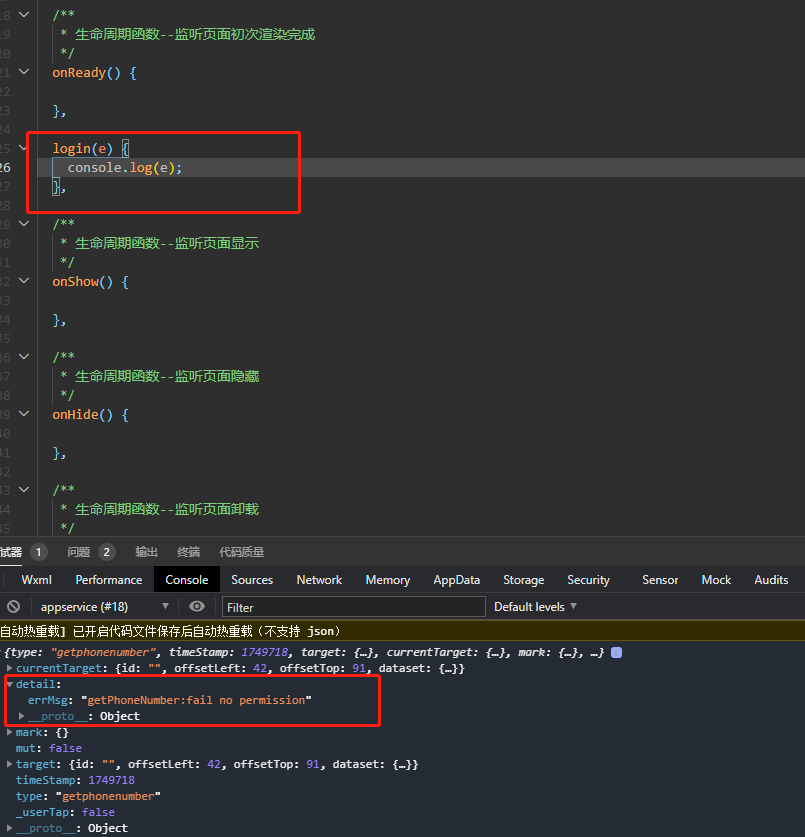
Task: Expand the target object entry
Action: tap(10, 764)
